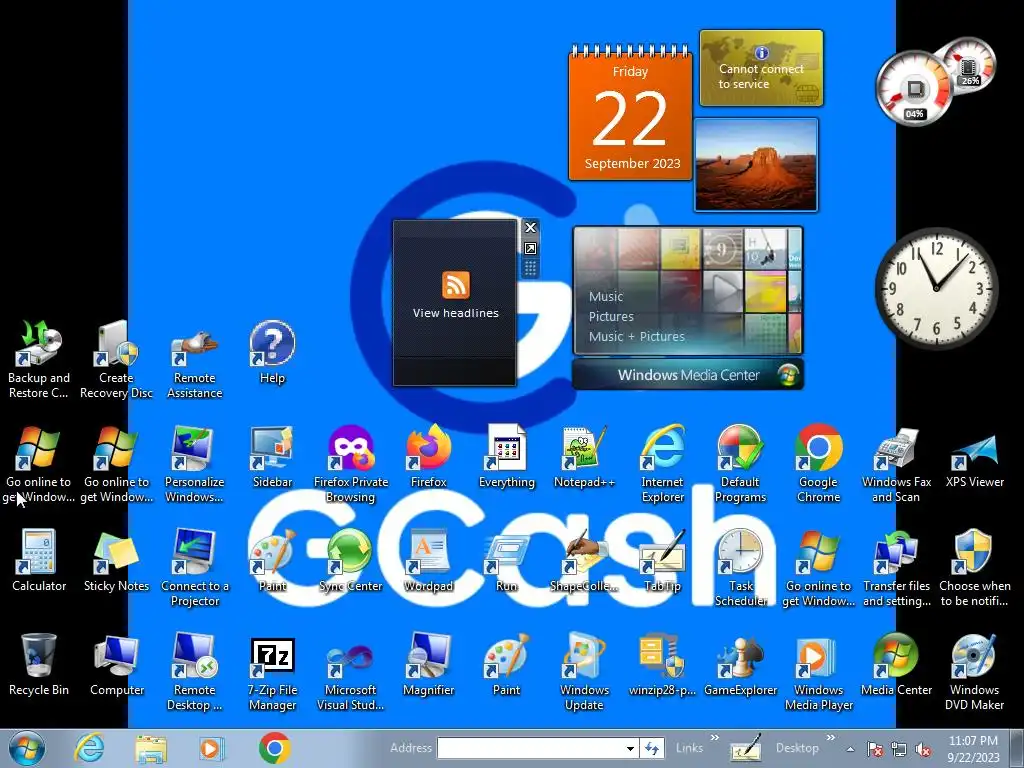The image size is (1024, 768).
Task: Click View headlines in feed gadget
Action: (455, 313)
